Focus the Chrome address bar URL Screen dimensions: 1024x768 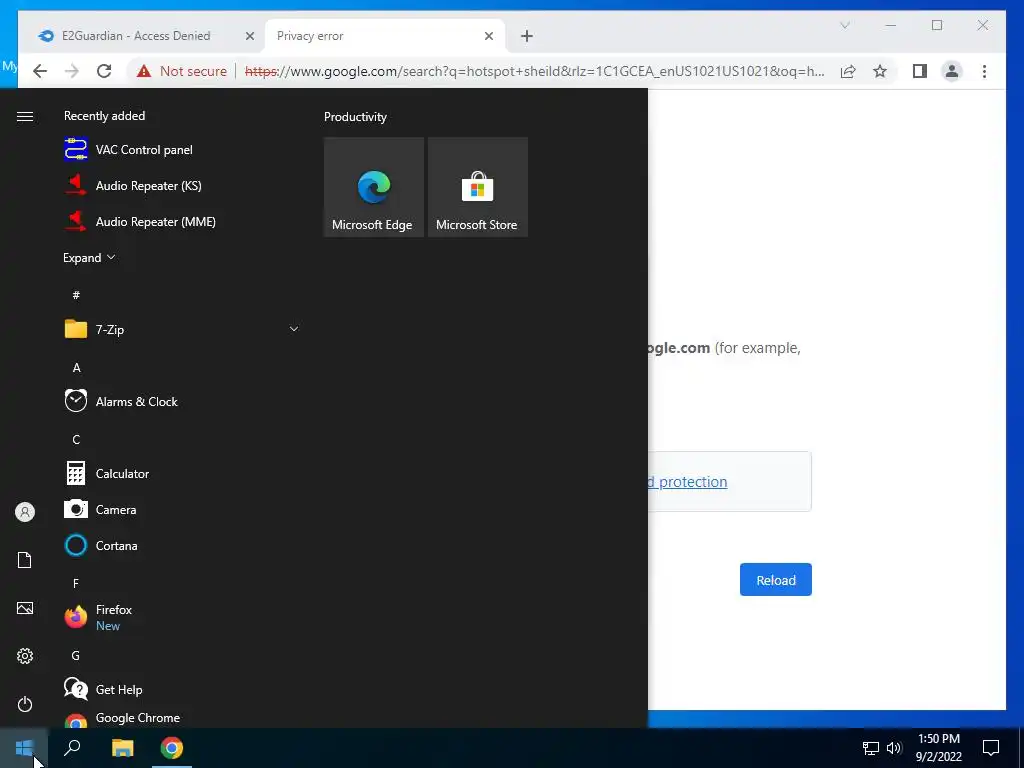pyautogui.click(x=534, y=71)
